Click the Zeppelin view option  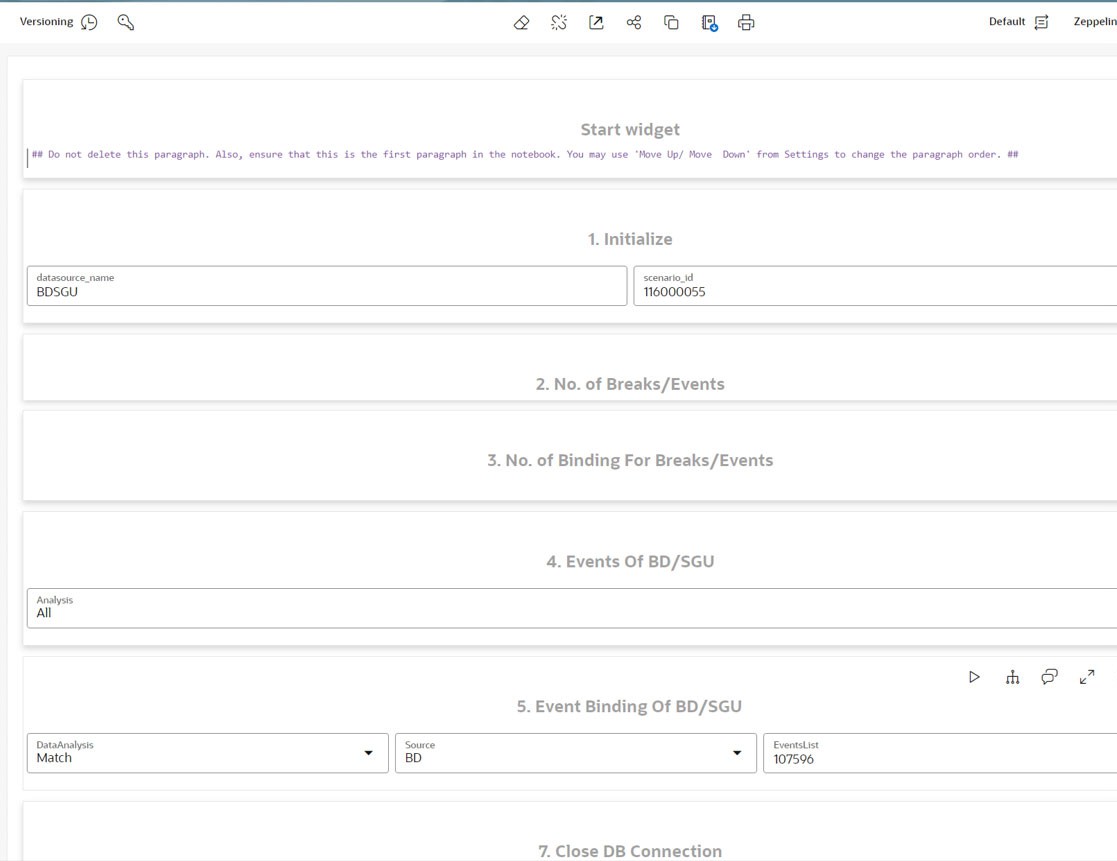pyautogui.click(x=1095, y=21)
